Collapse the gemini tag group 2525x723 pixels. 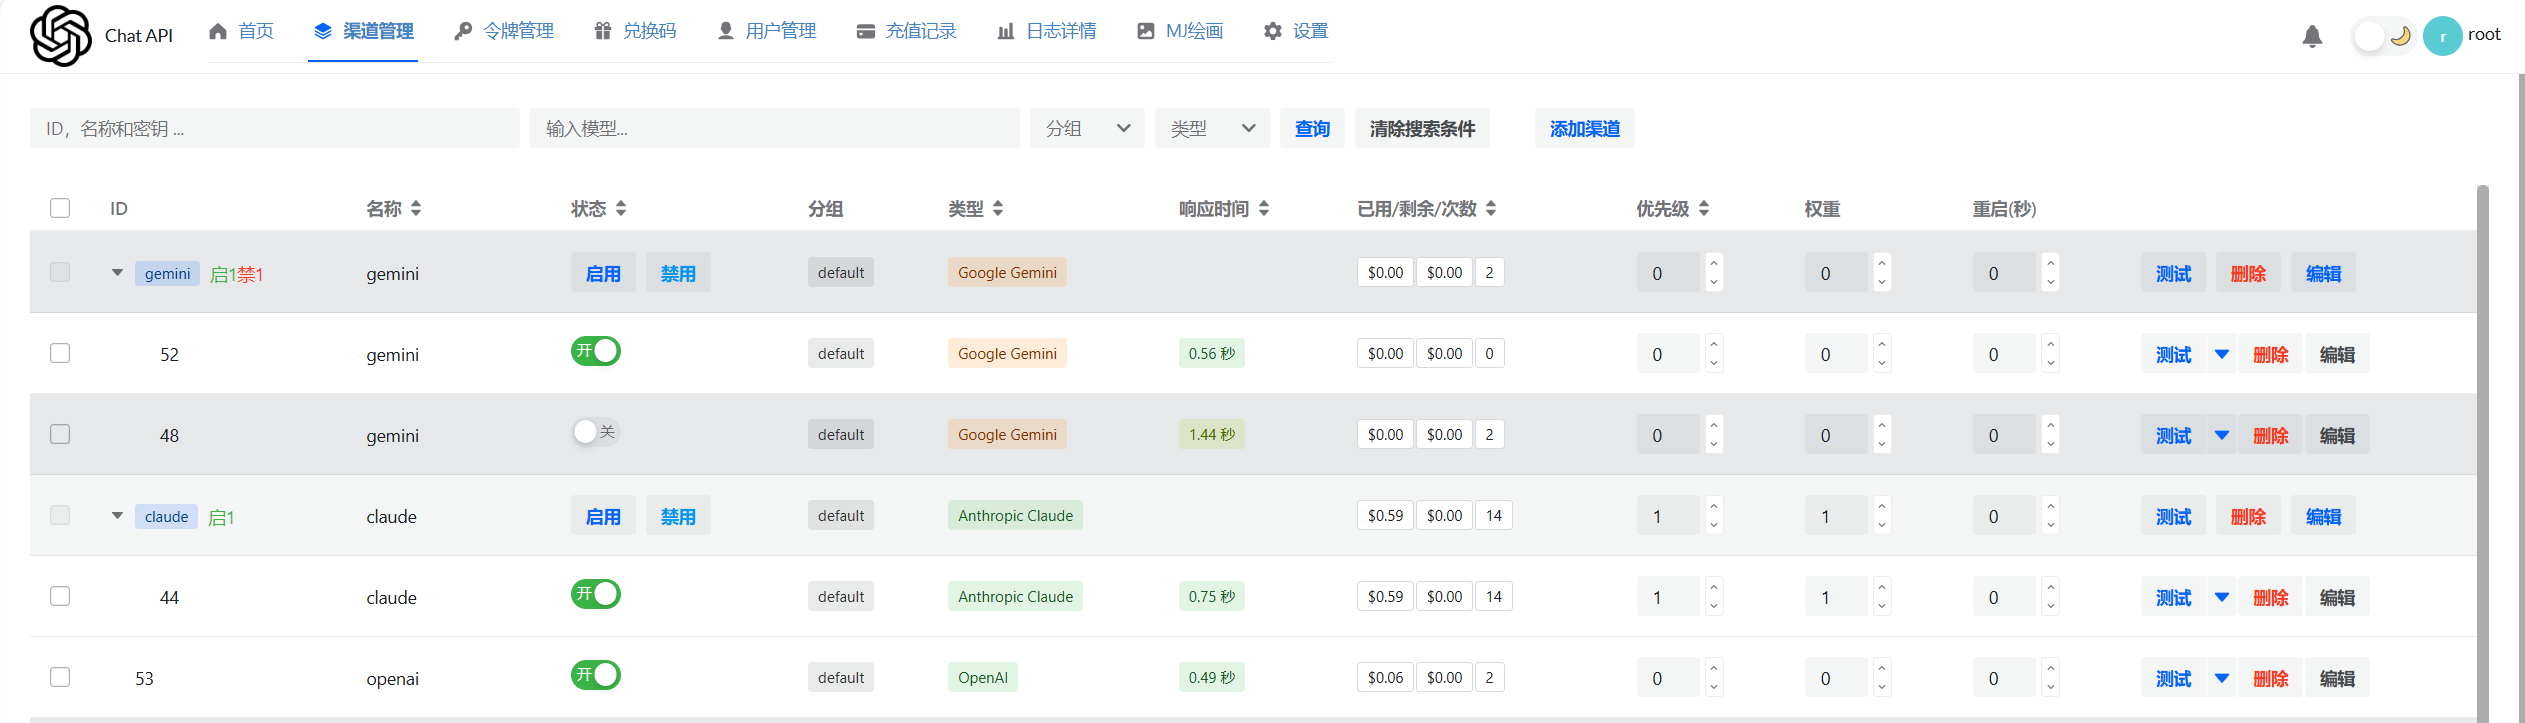click(x=117, y=273)
